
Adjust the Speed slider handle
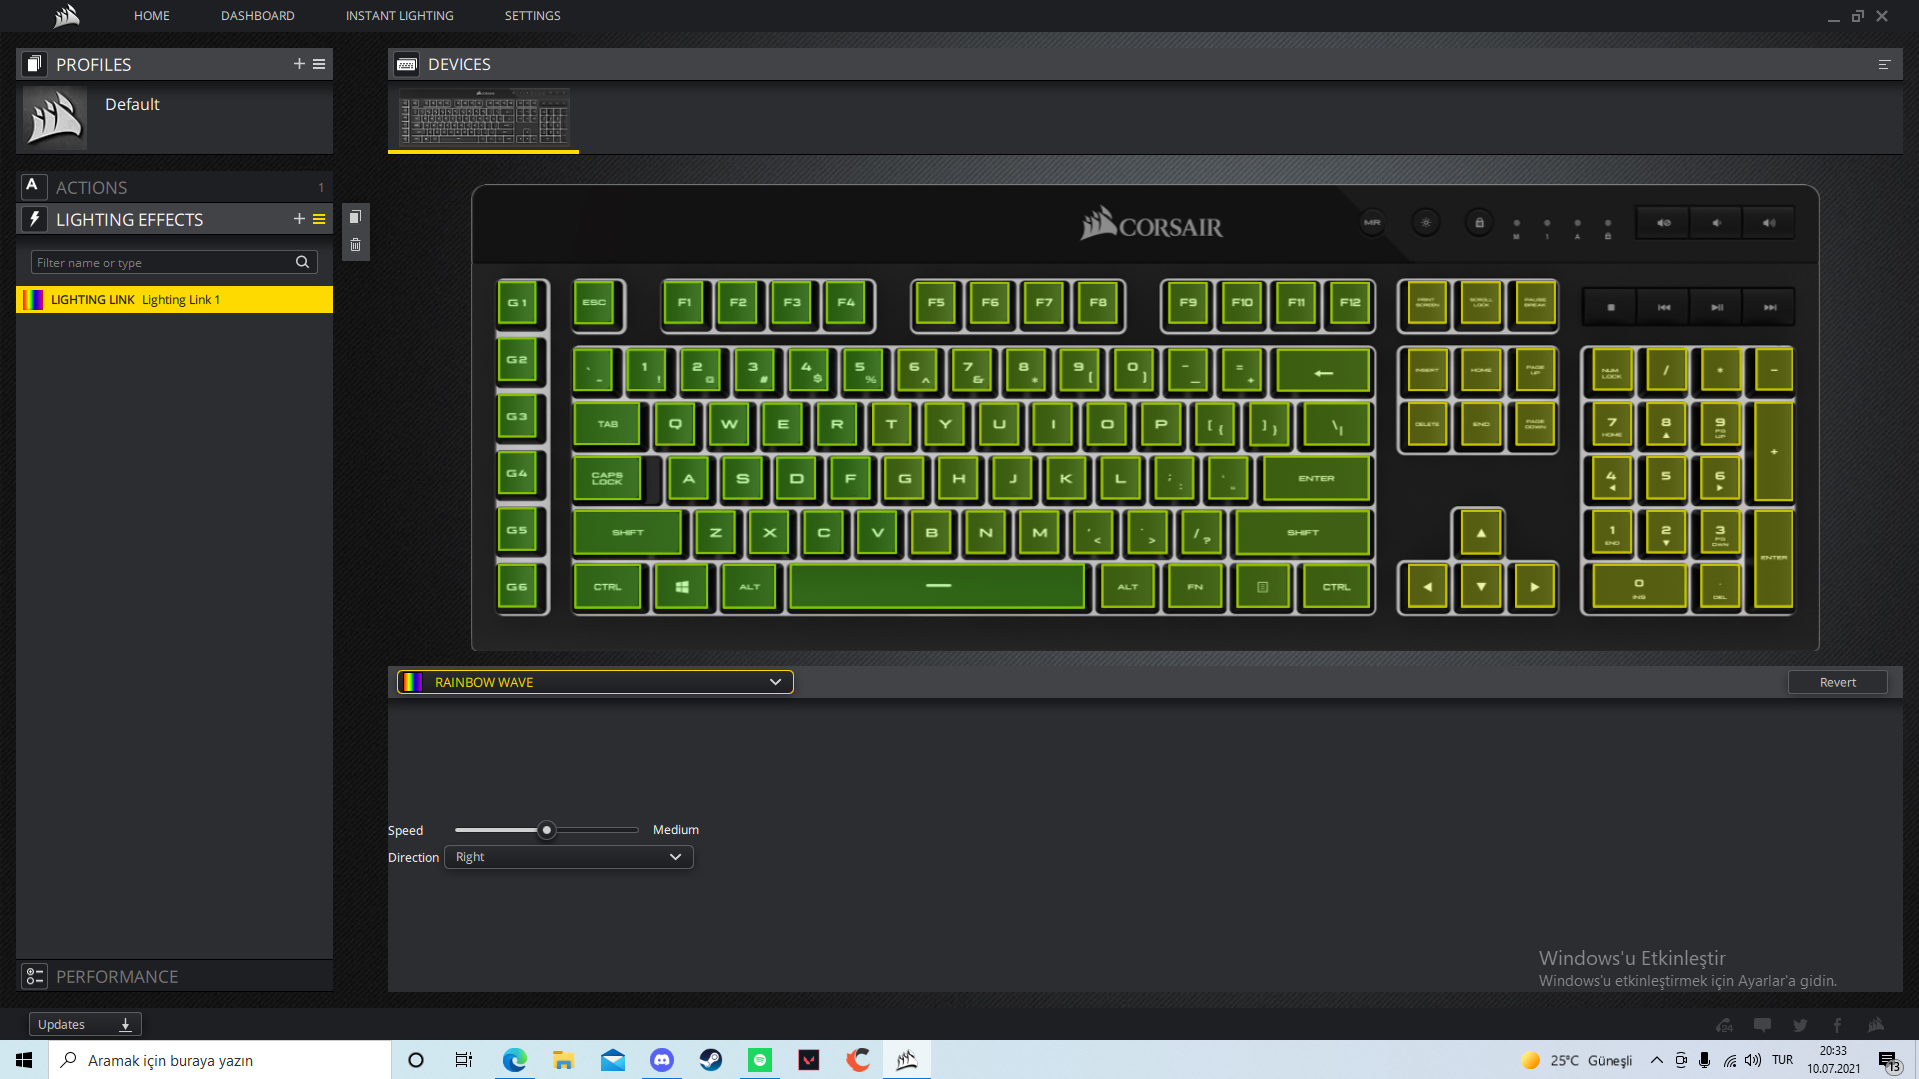pyautogui.click(x=546, y=830)
